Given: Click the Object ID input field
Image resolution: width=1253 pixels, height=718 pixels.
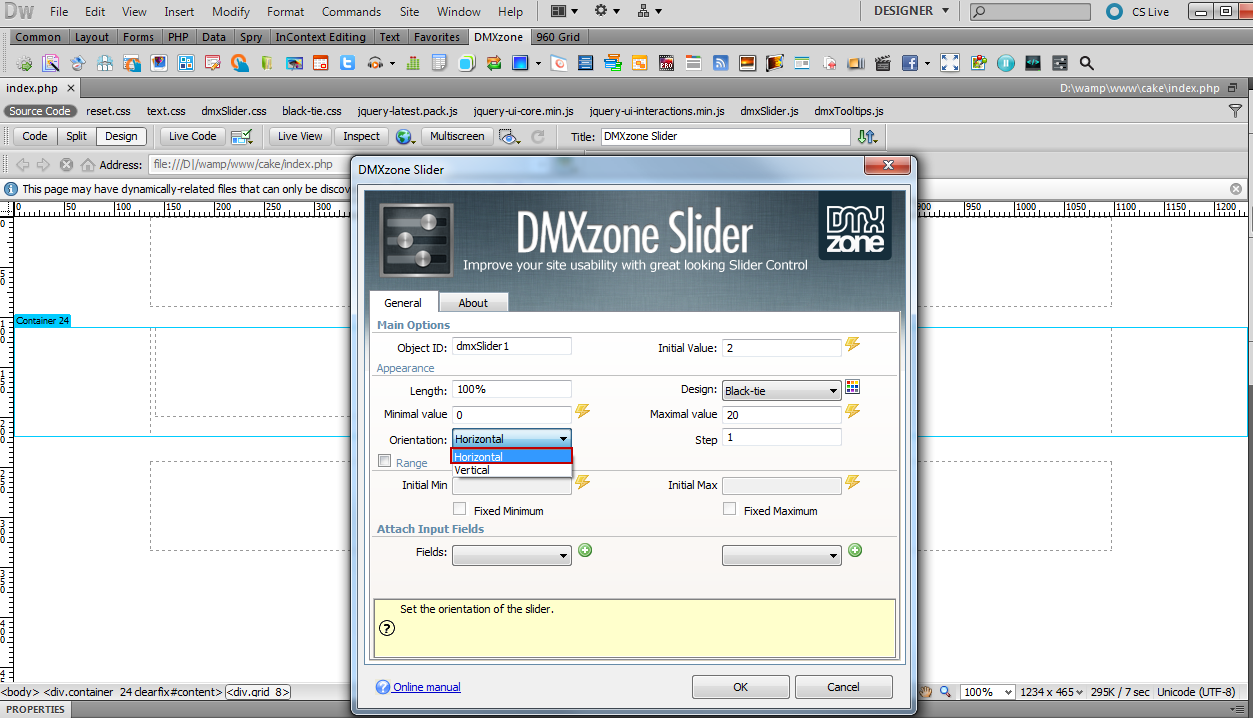Looking at the screenshot, I should point(512,346).
